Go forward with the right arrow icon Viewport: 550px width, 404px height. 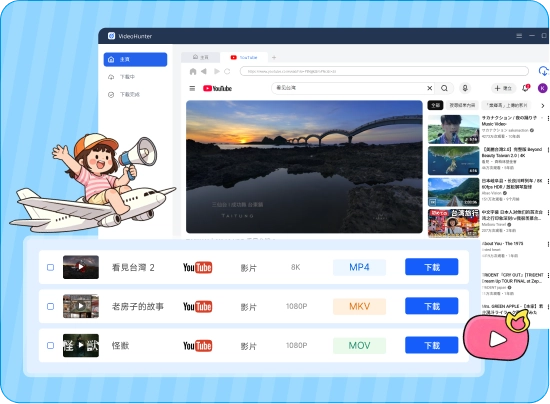(217, 72)
